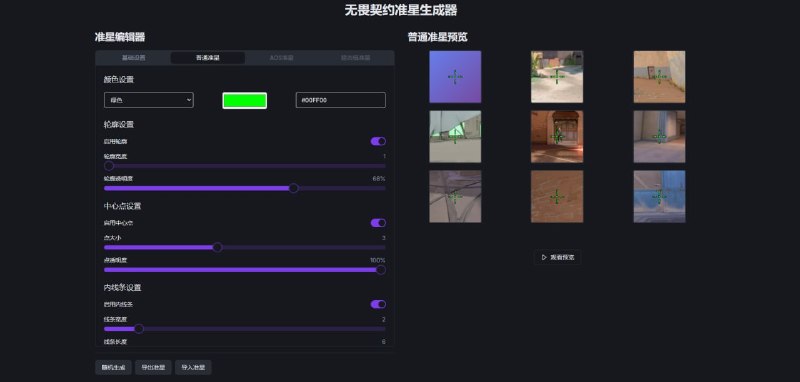Toggle the 启用中心点 center dot switch
This screenshot has width=800, height=382.
[x=378, y=223]
